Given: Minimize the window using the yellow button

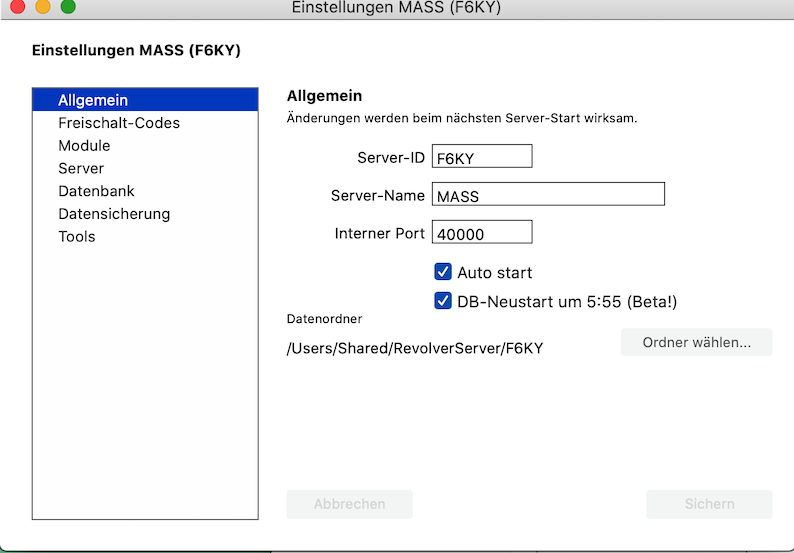Looking at the screenshot, I should pyautogui.click(x=42, y=7).
